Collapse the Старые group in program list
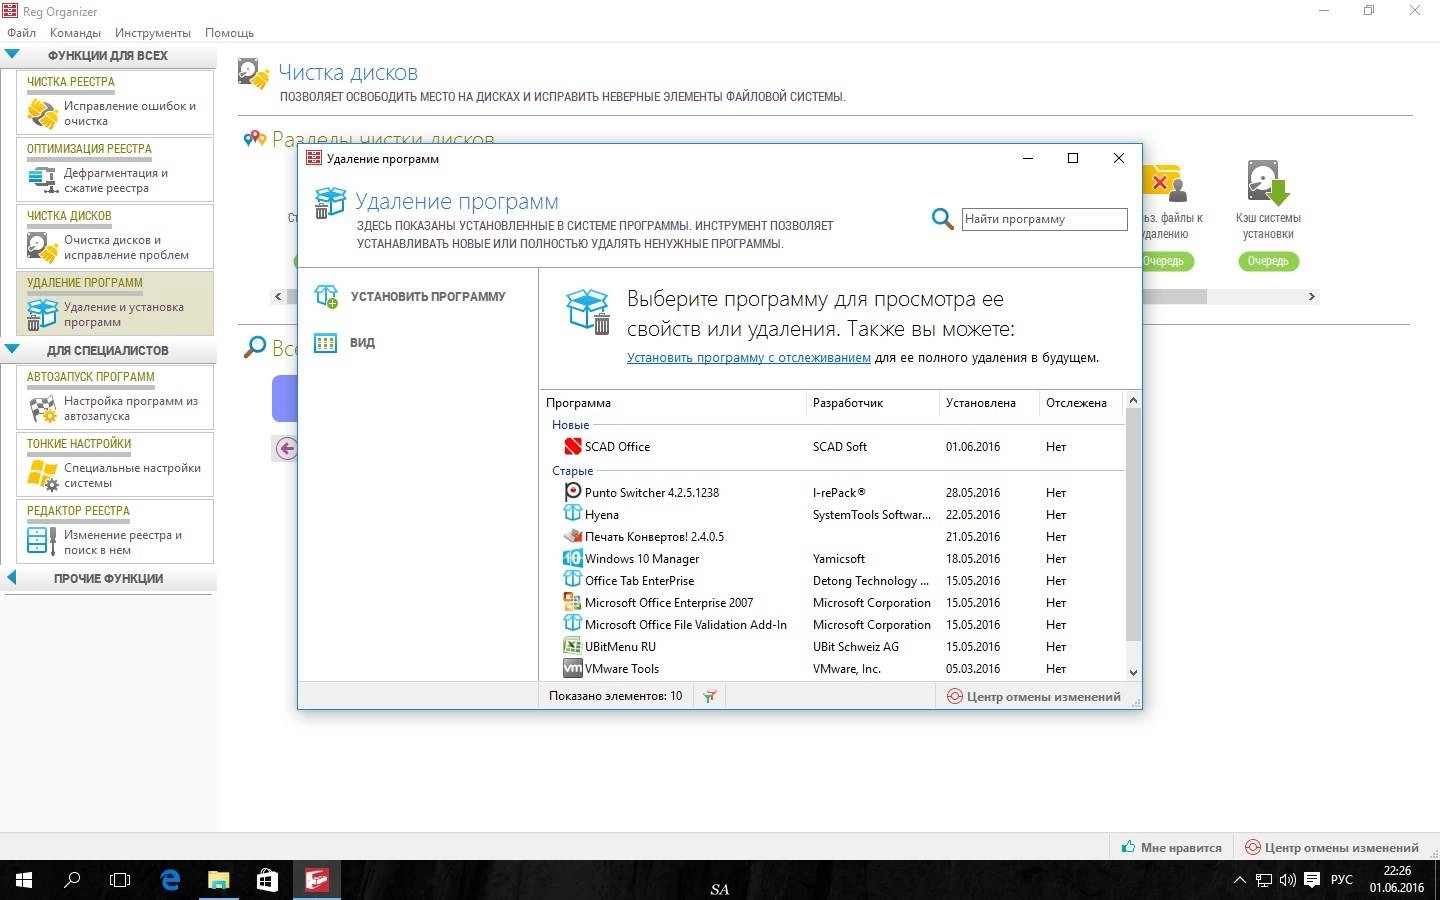 pos(572,470)
